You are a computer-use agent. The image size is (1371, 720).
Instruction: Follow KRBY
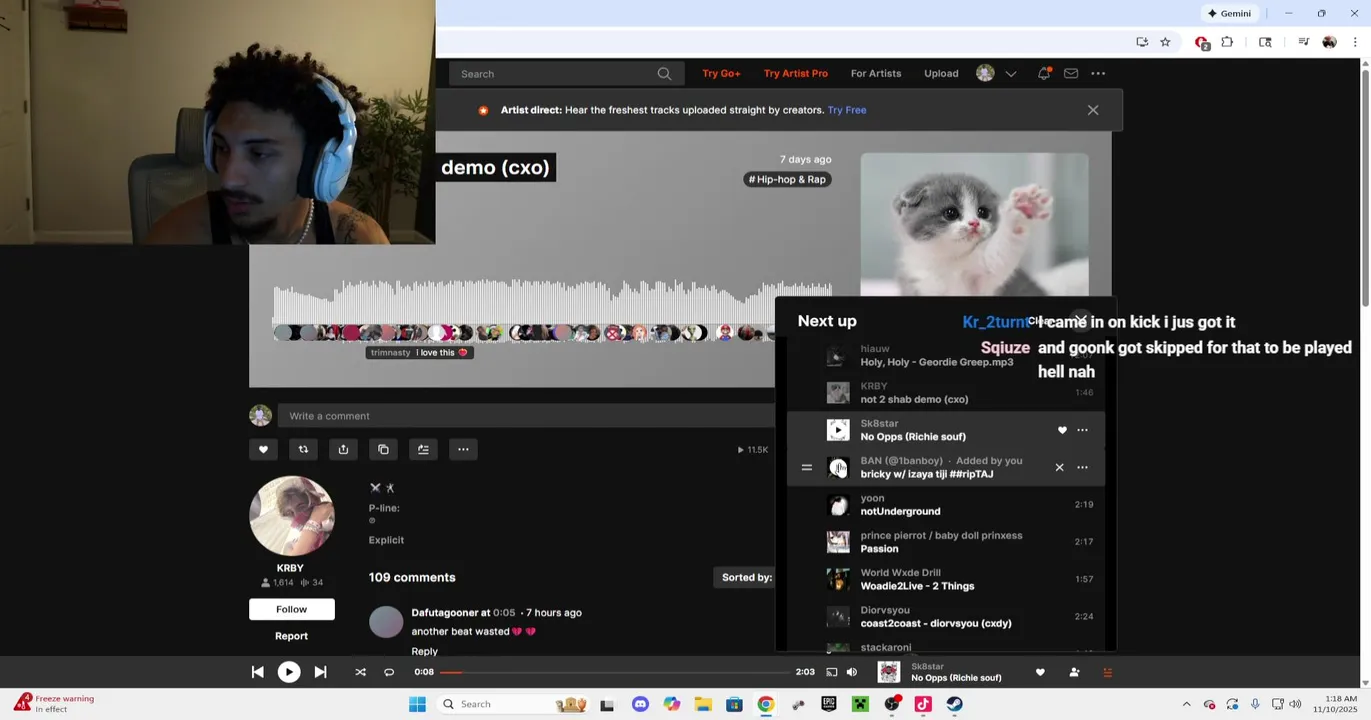(292, 609)
